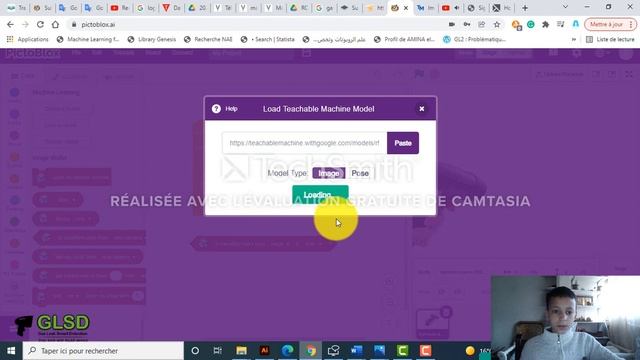This screenshot has height=360, width=640.
Task: Open a new browser tab
Action: [x=525, y=8]
